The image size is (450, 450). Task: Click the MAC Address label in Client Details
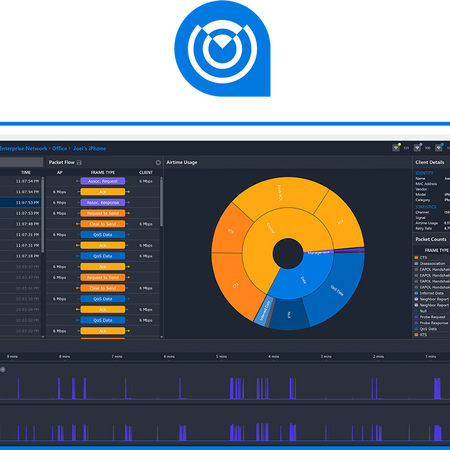click(426, 184)
